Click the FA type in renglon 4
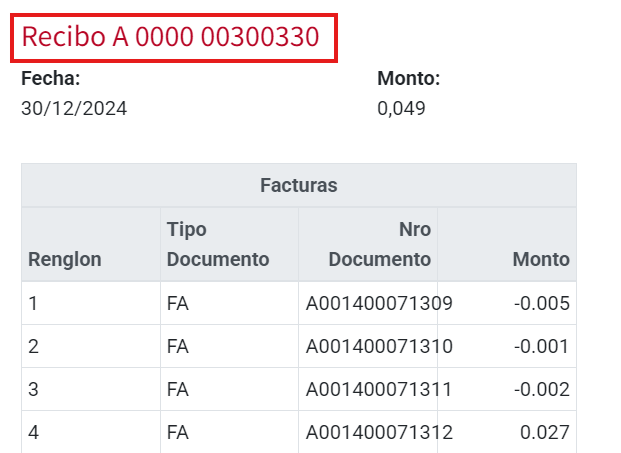This screenshot has height=453, width=621. tap(178, 432)
